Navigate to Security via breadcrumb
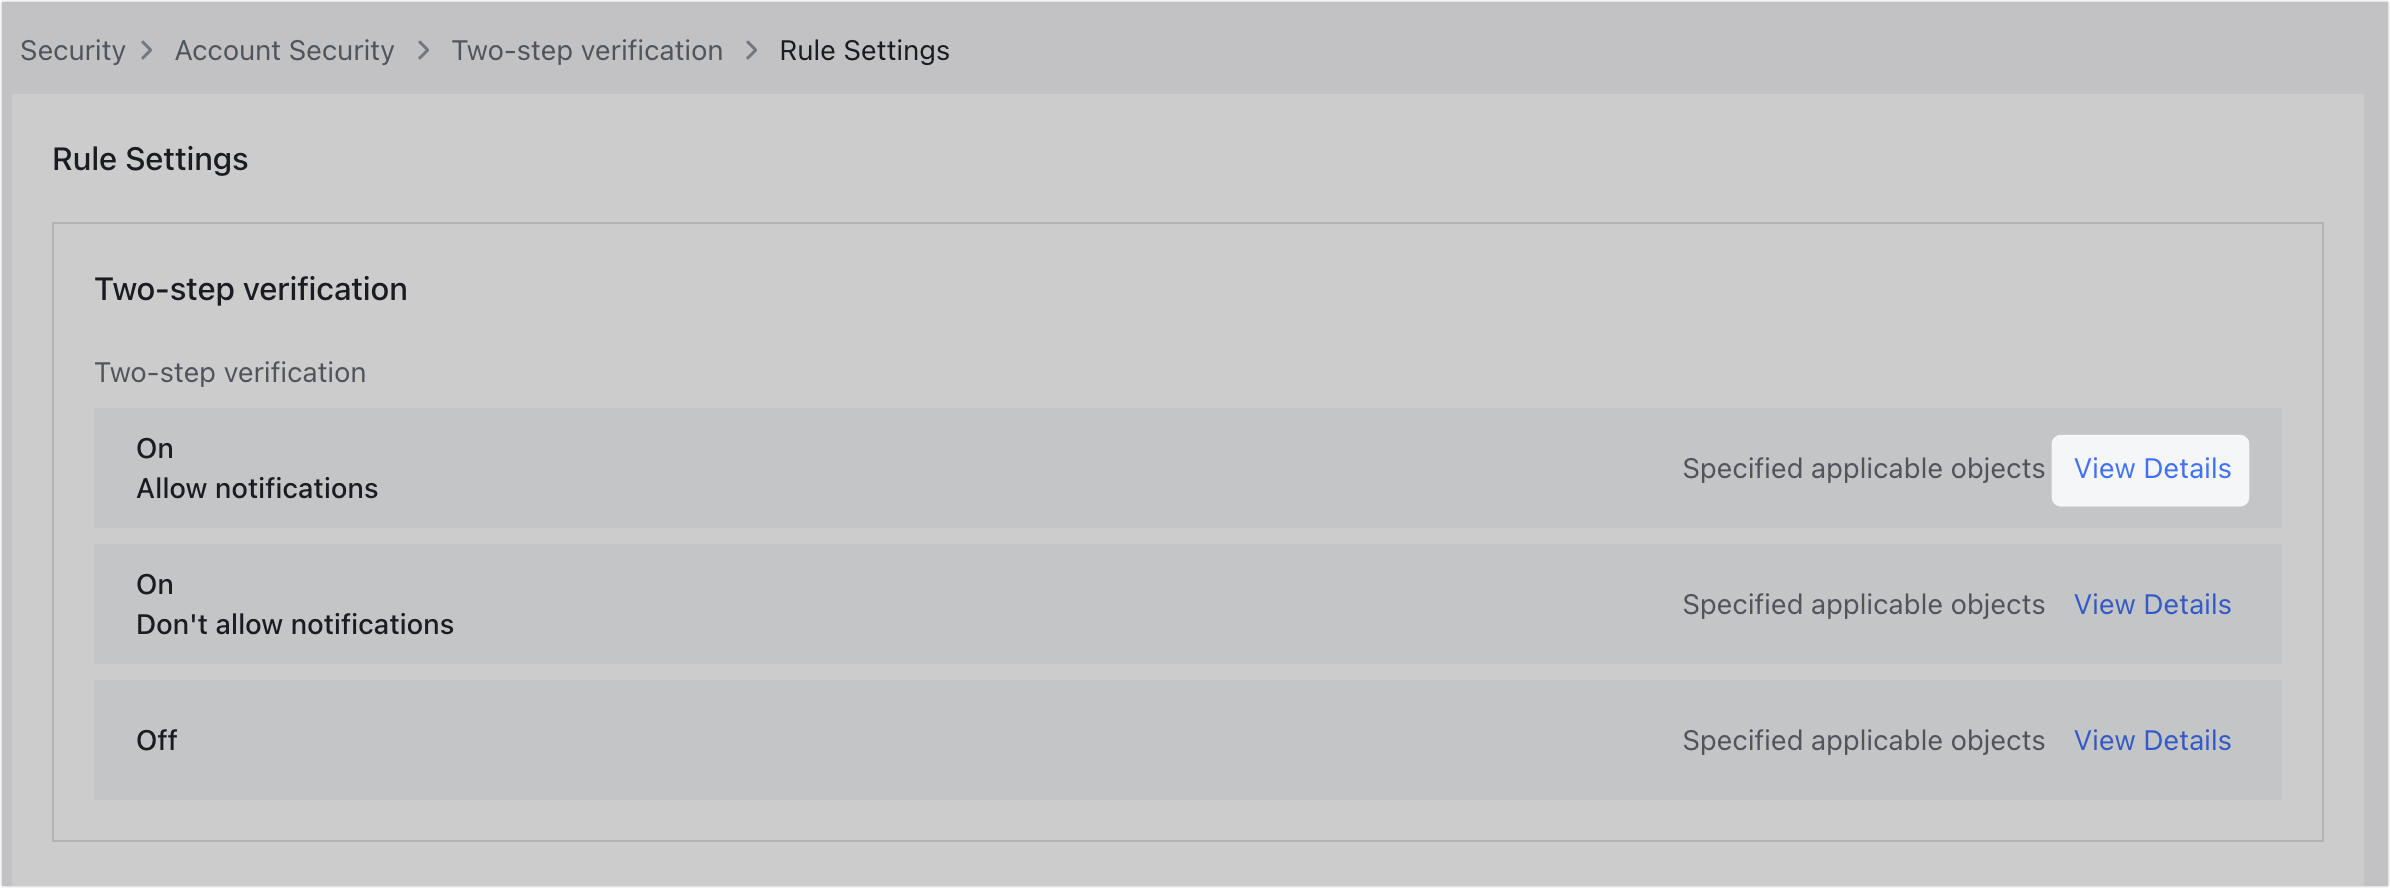Viewport: 2390px width, 888px height. point(72,50)
